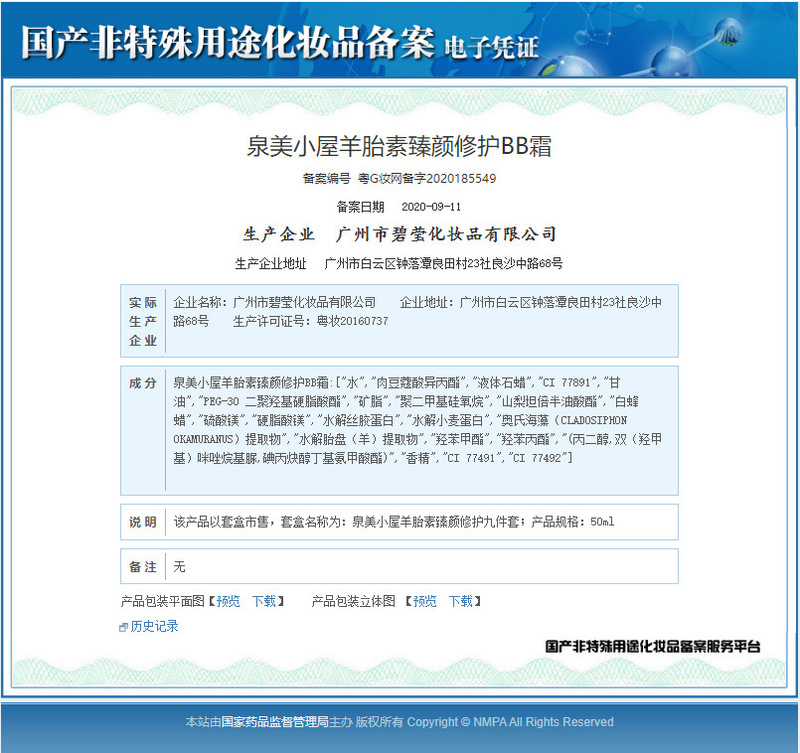800x753 pixels.
Task: Click the filing date 2020-09-11
Action: coord(431,207)
